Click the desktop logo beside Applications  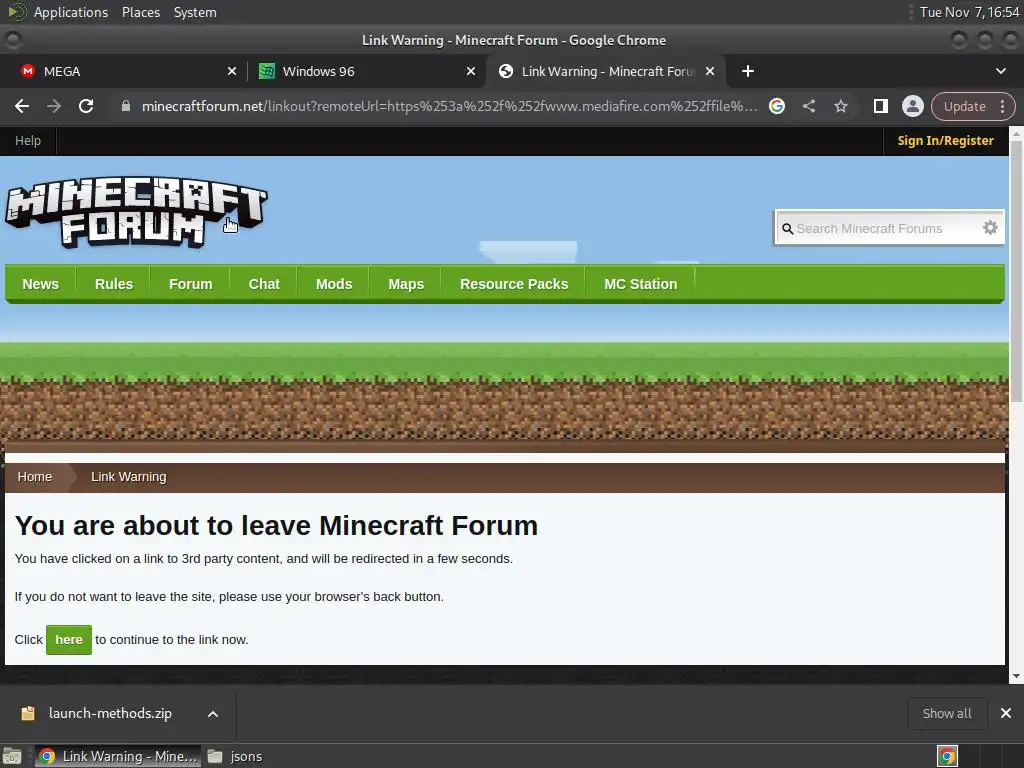pyautogui.click(x=16, y=12)
